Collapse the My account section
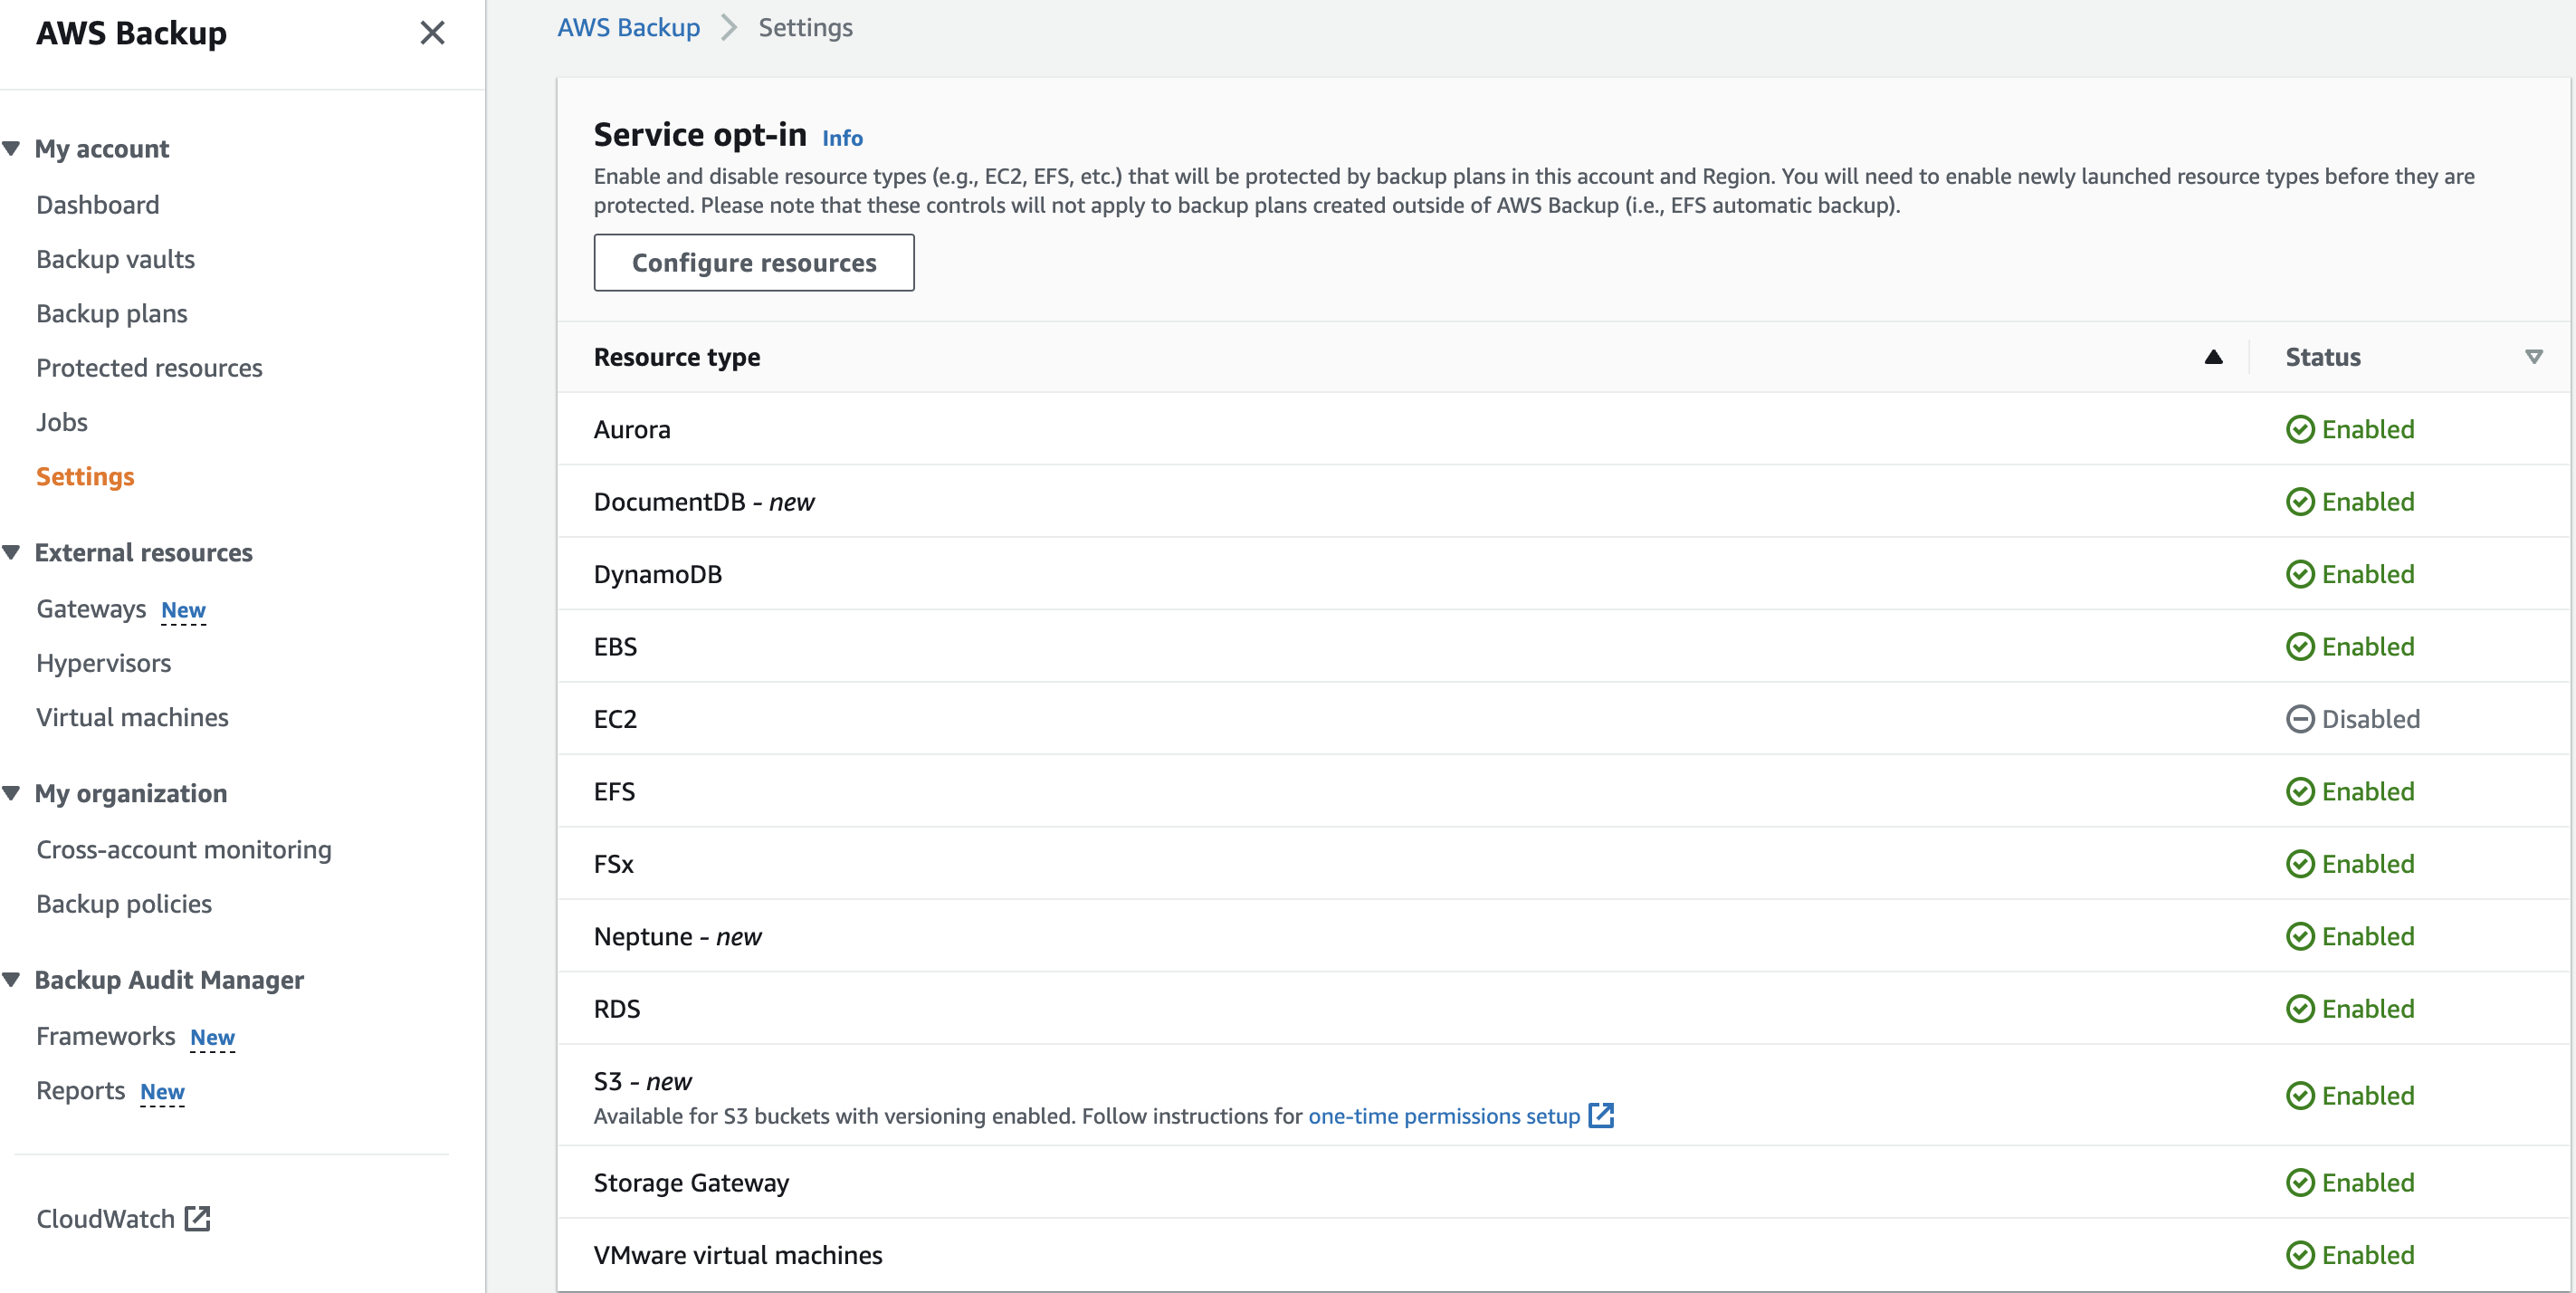The width and height of the screenshot is (2576, 1293). (12, 148)
